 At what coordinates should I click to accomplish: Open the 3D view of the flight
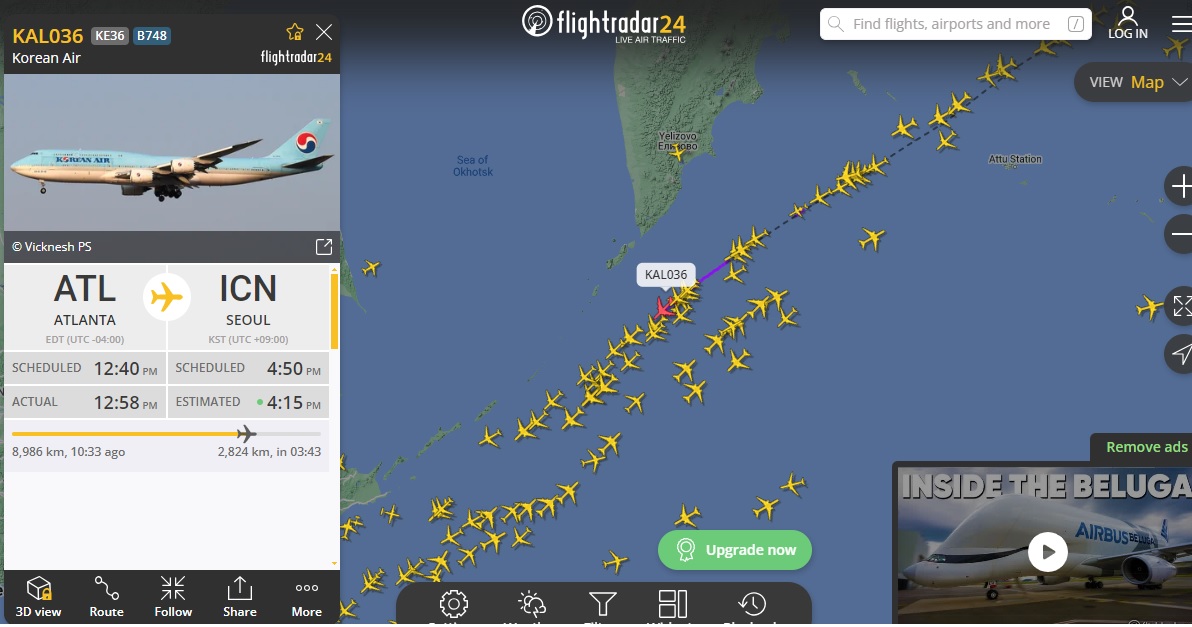click(38, 597)
